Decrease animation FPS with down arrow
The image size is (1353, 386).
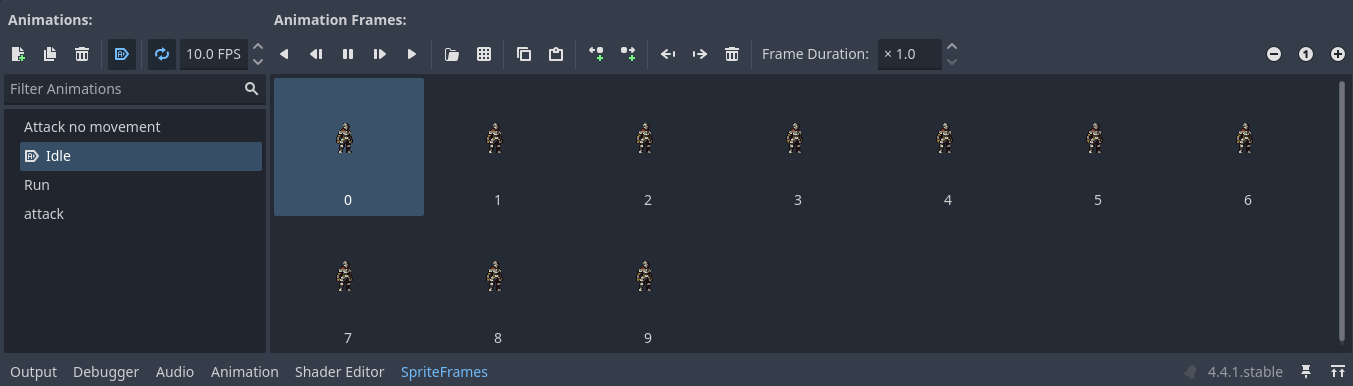point(258,61)
